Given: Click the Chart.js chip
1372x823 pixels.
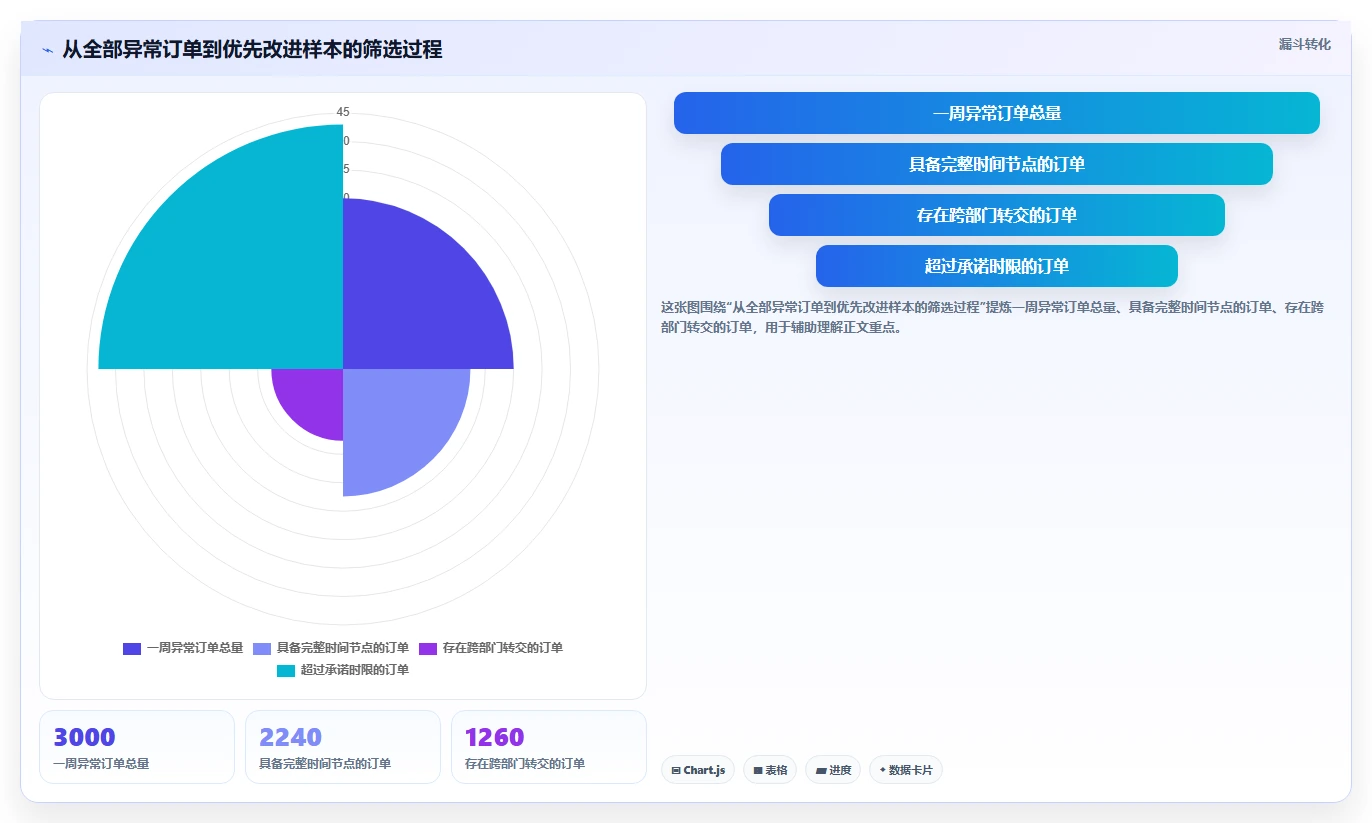Looking at the screenshot, I should coord(698,770).
